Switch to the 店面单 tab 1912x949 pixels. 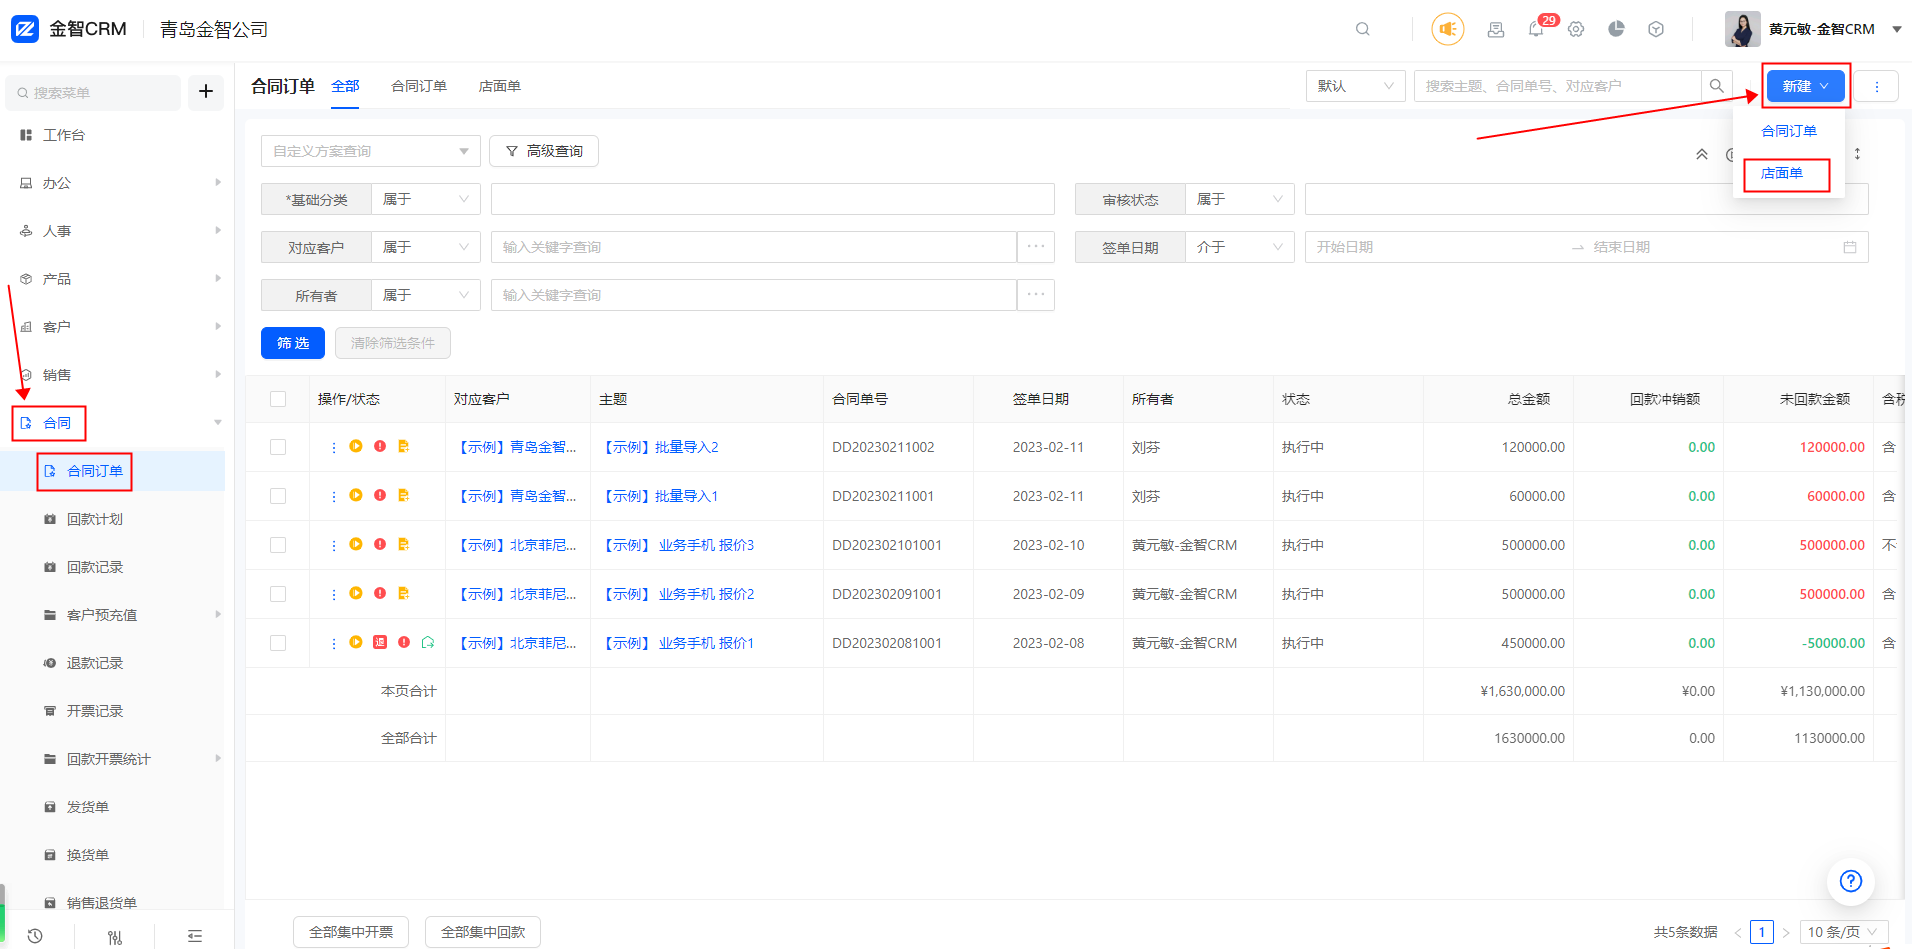click(x=499, y=86)
